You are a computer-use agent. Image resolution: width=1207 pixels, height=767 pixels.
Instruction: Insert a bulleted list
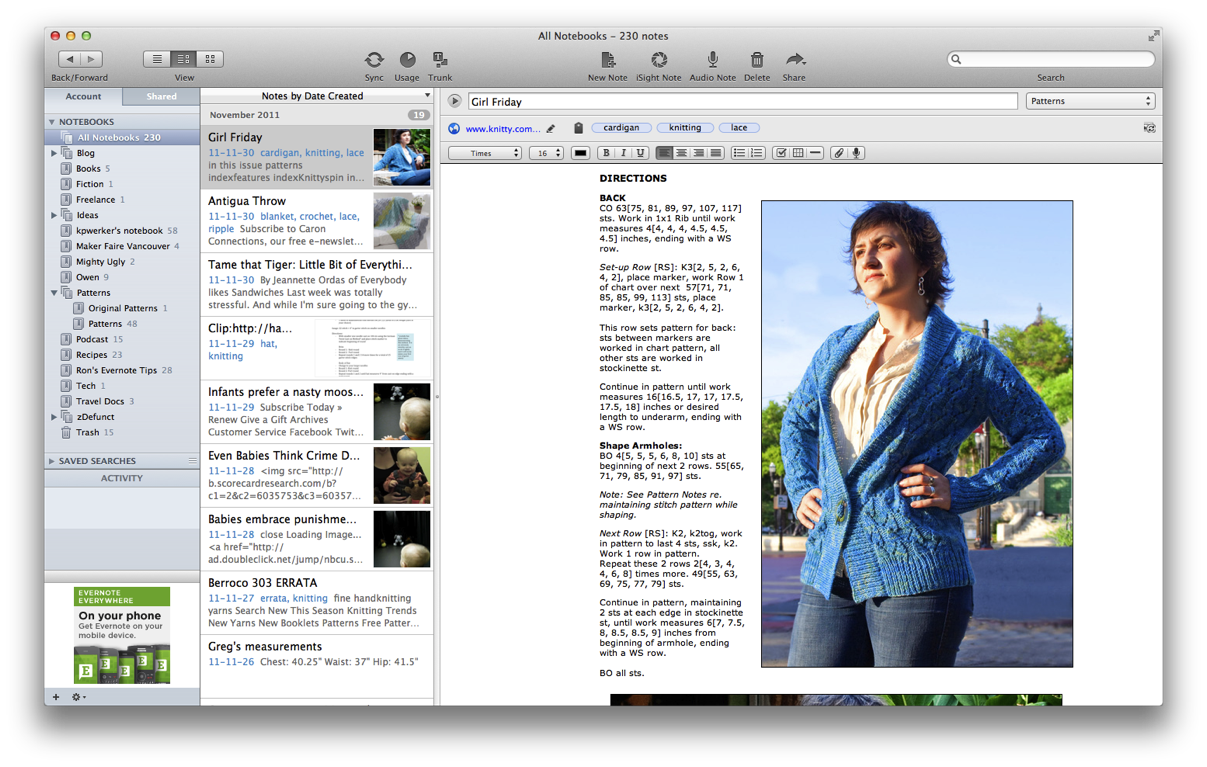(x=739, y=153)
